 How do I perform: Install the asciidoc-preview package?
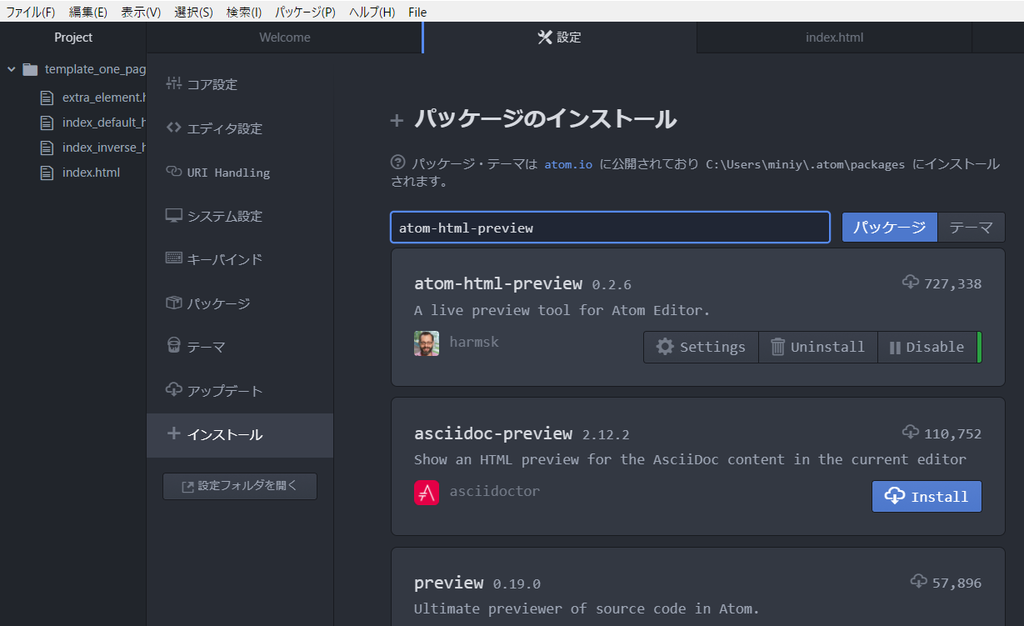[926, 496]
